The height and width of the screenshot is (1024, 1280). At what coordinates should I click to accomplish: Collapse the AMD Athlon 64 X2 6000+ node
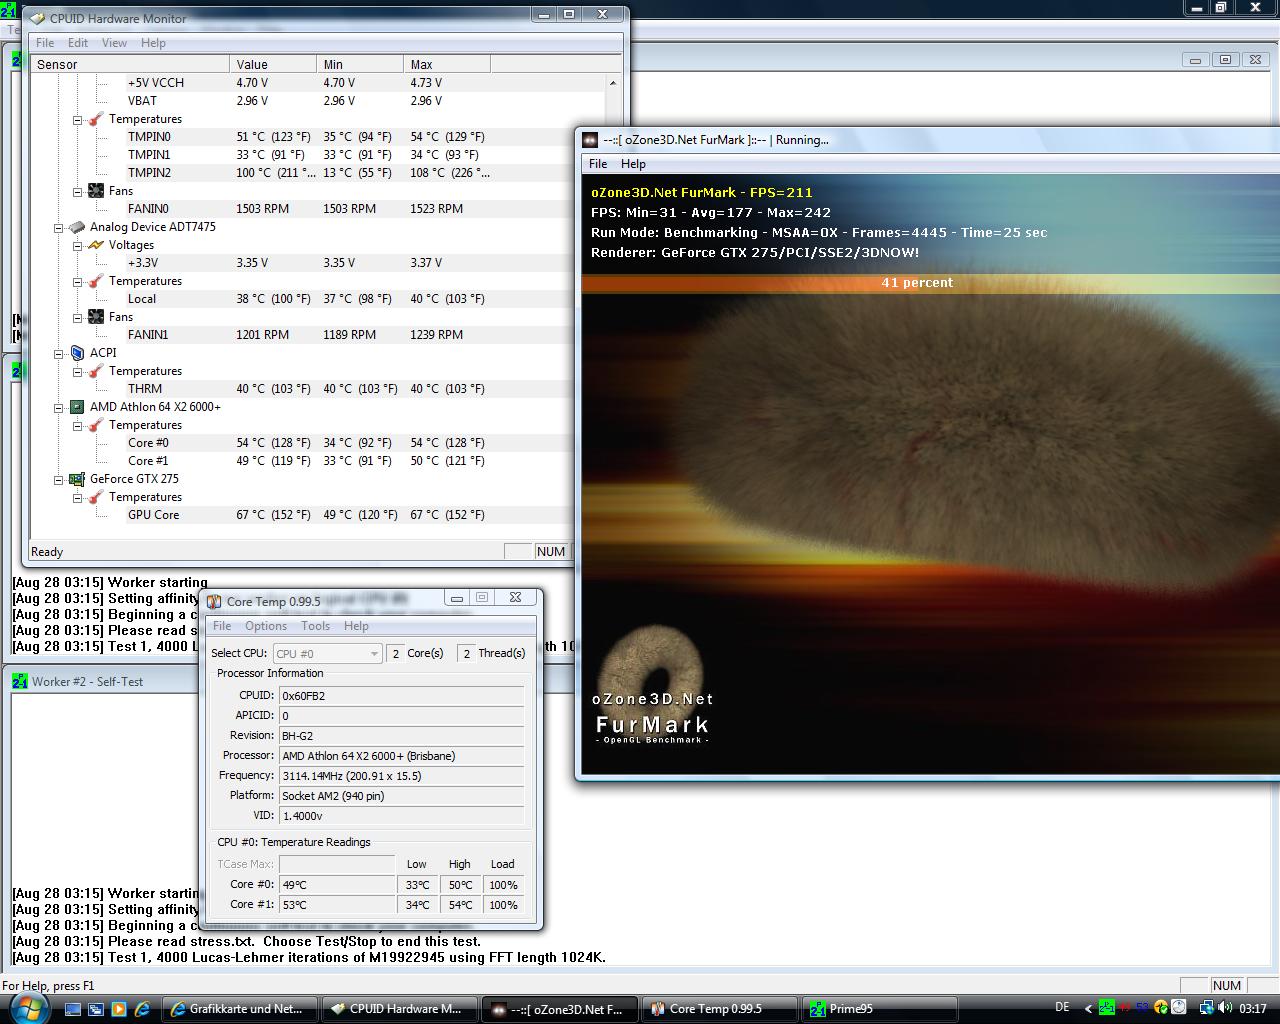[59, 407]
